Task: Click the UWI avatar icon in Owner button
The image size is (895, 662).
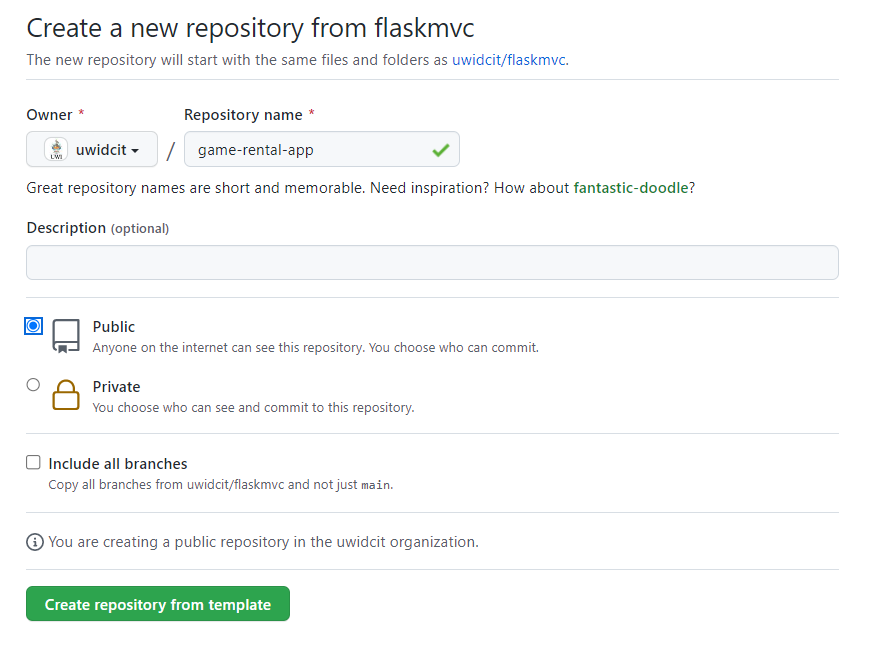Action: point(57,150)
